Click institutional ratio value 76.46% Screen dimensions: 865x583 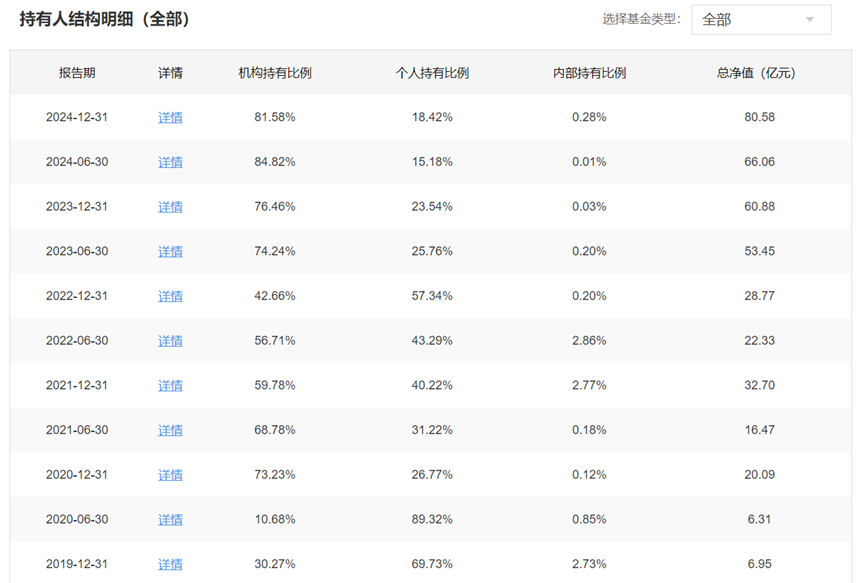[x=275, y=206]
